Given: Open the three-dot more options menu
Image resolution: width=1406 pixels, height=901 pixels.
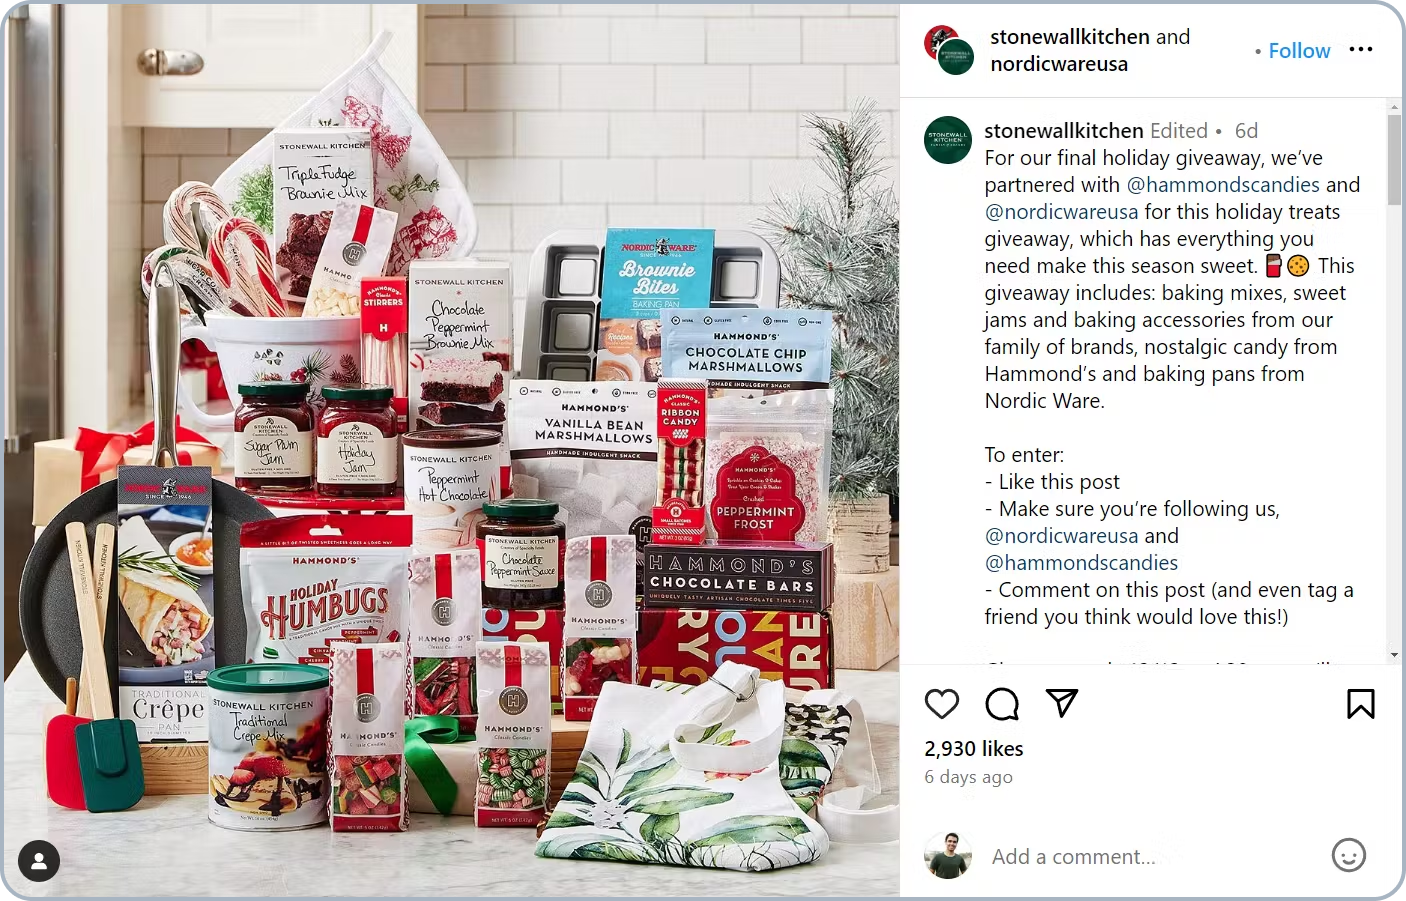Looking at the screenshot, I should point(1361,50).
